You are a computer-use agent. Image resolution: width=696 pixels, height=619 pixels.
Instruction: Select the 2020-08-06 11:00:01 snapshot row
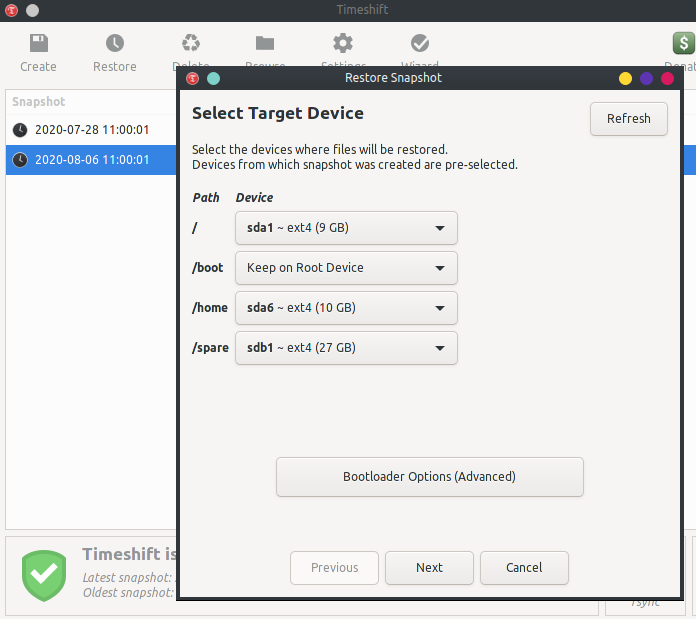[92, 160]
